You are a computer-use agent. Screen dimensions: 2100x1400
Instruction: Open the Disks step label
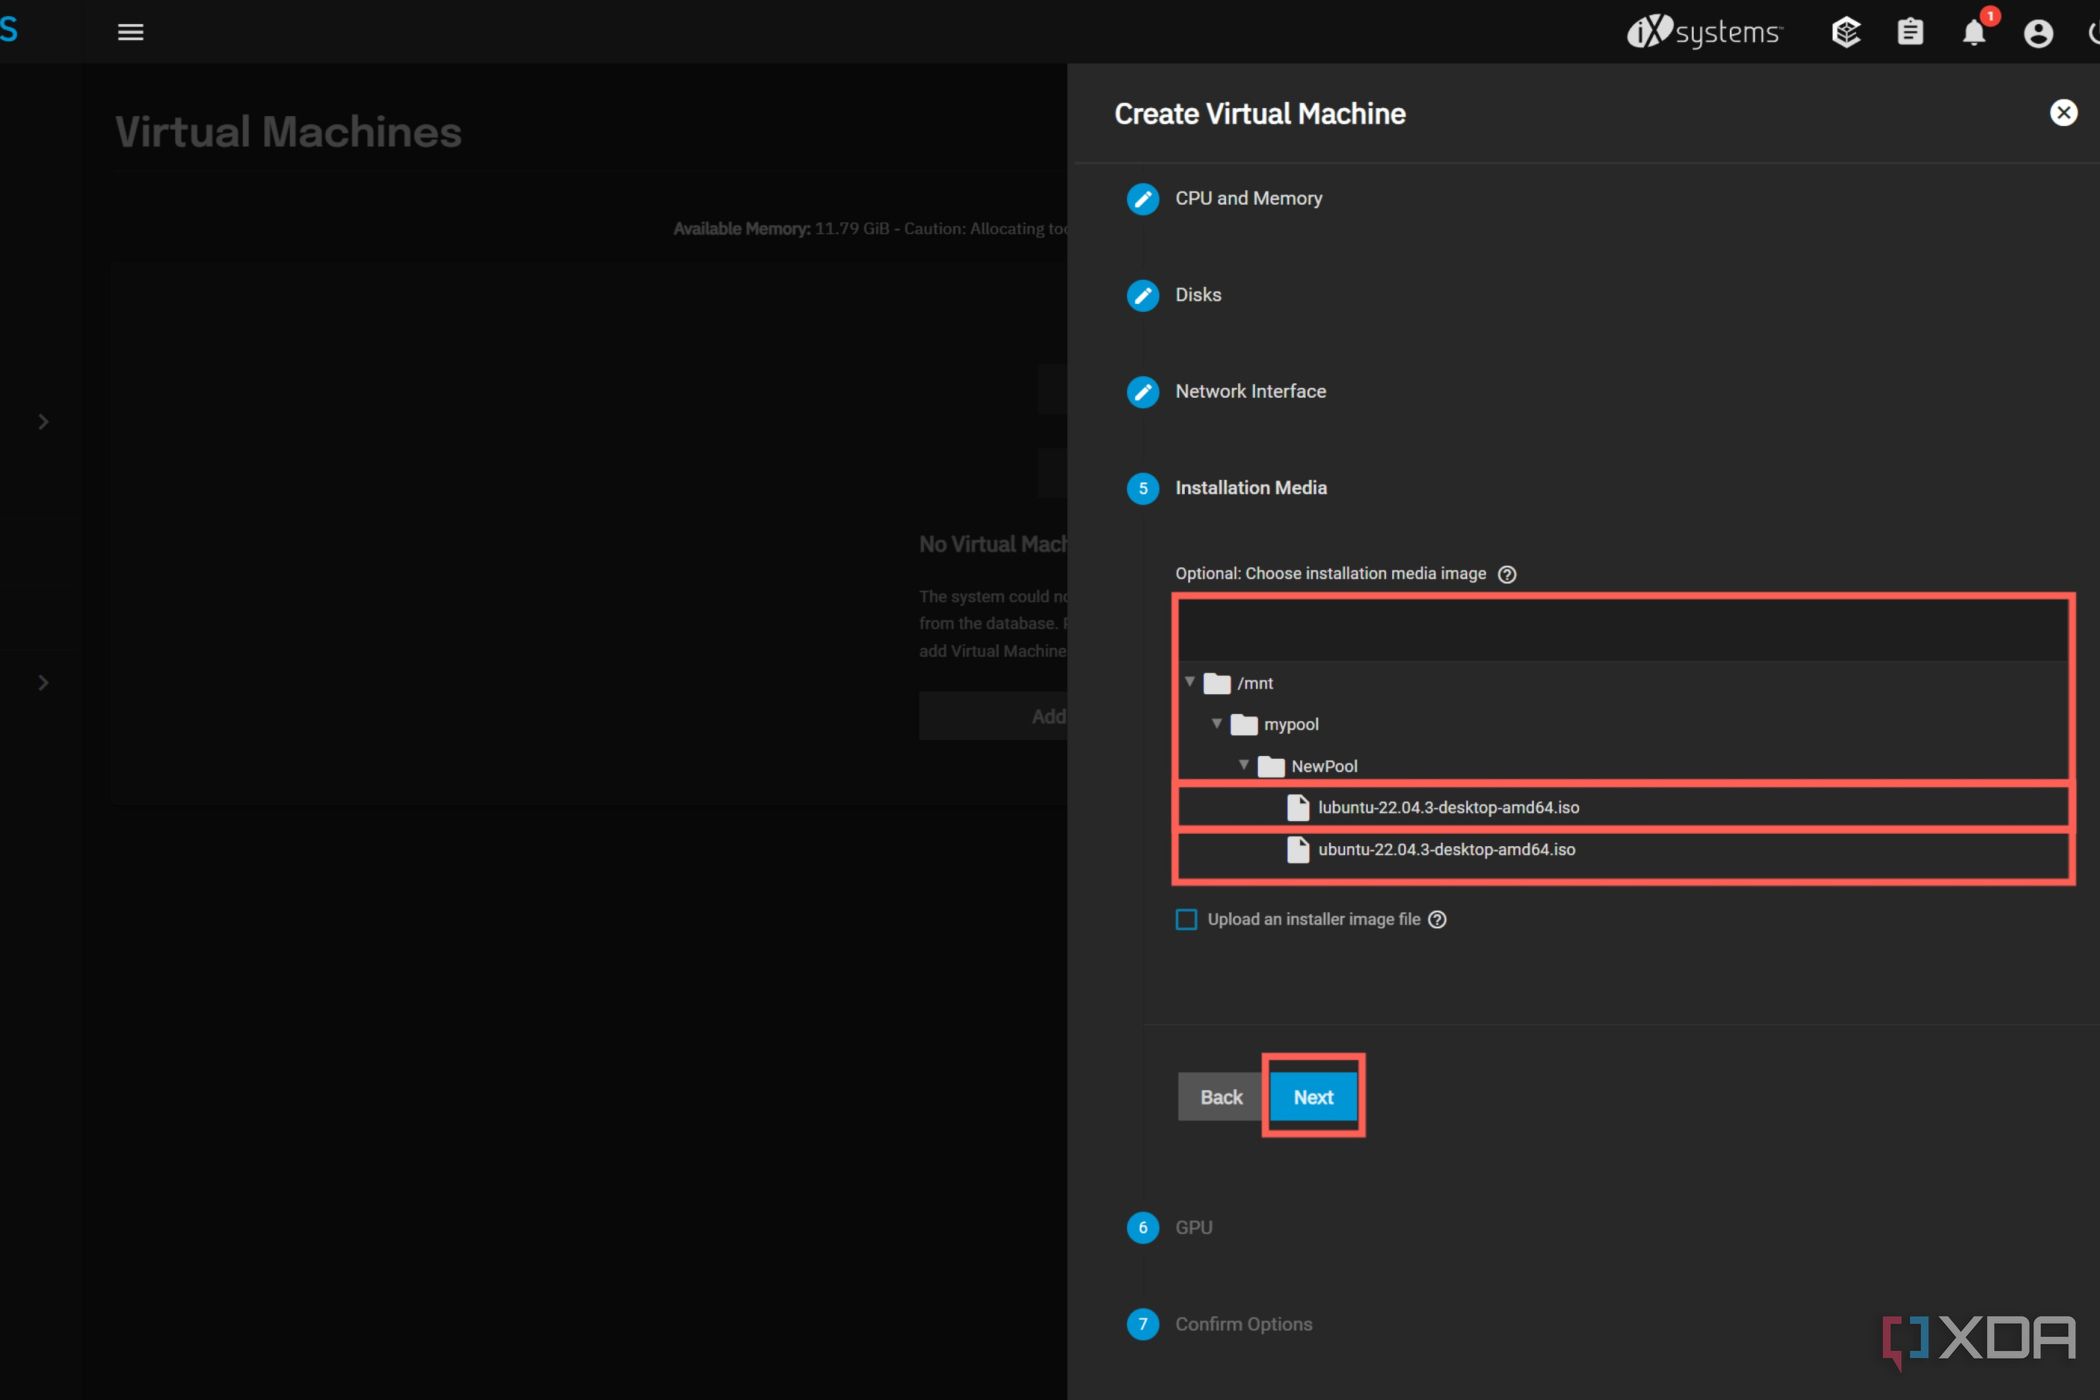[x=1198, y=295]
